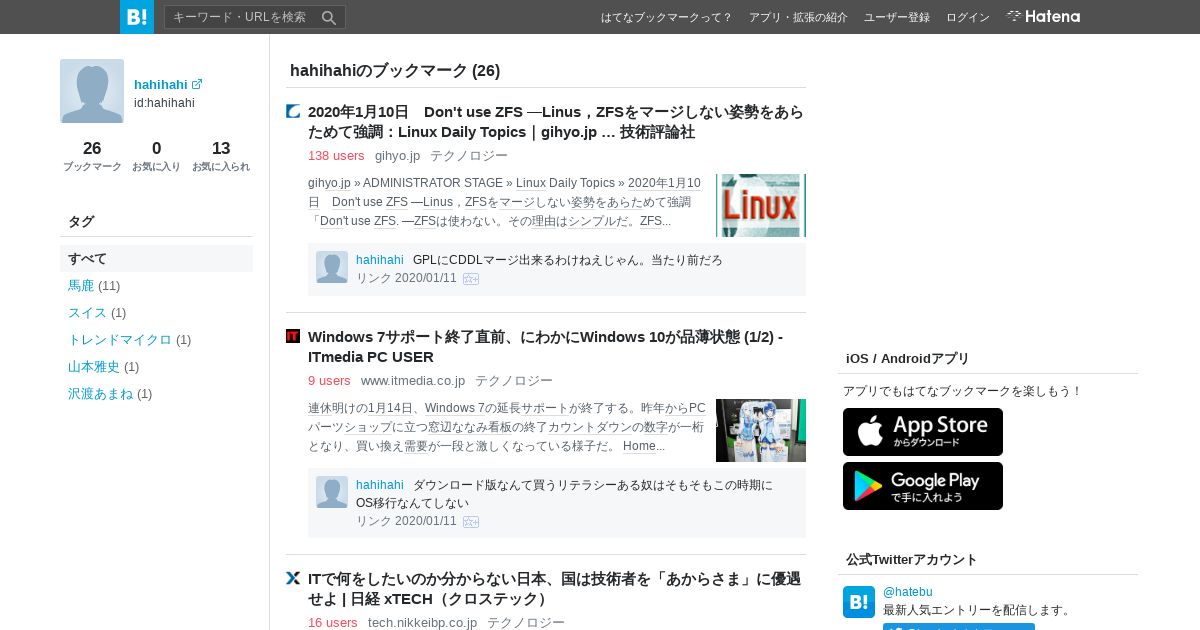
Task: Open 9 users count link
Action: point(329,381)
